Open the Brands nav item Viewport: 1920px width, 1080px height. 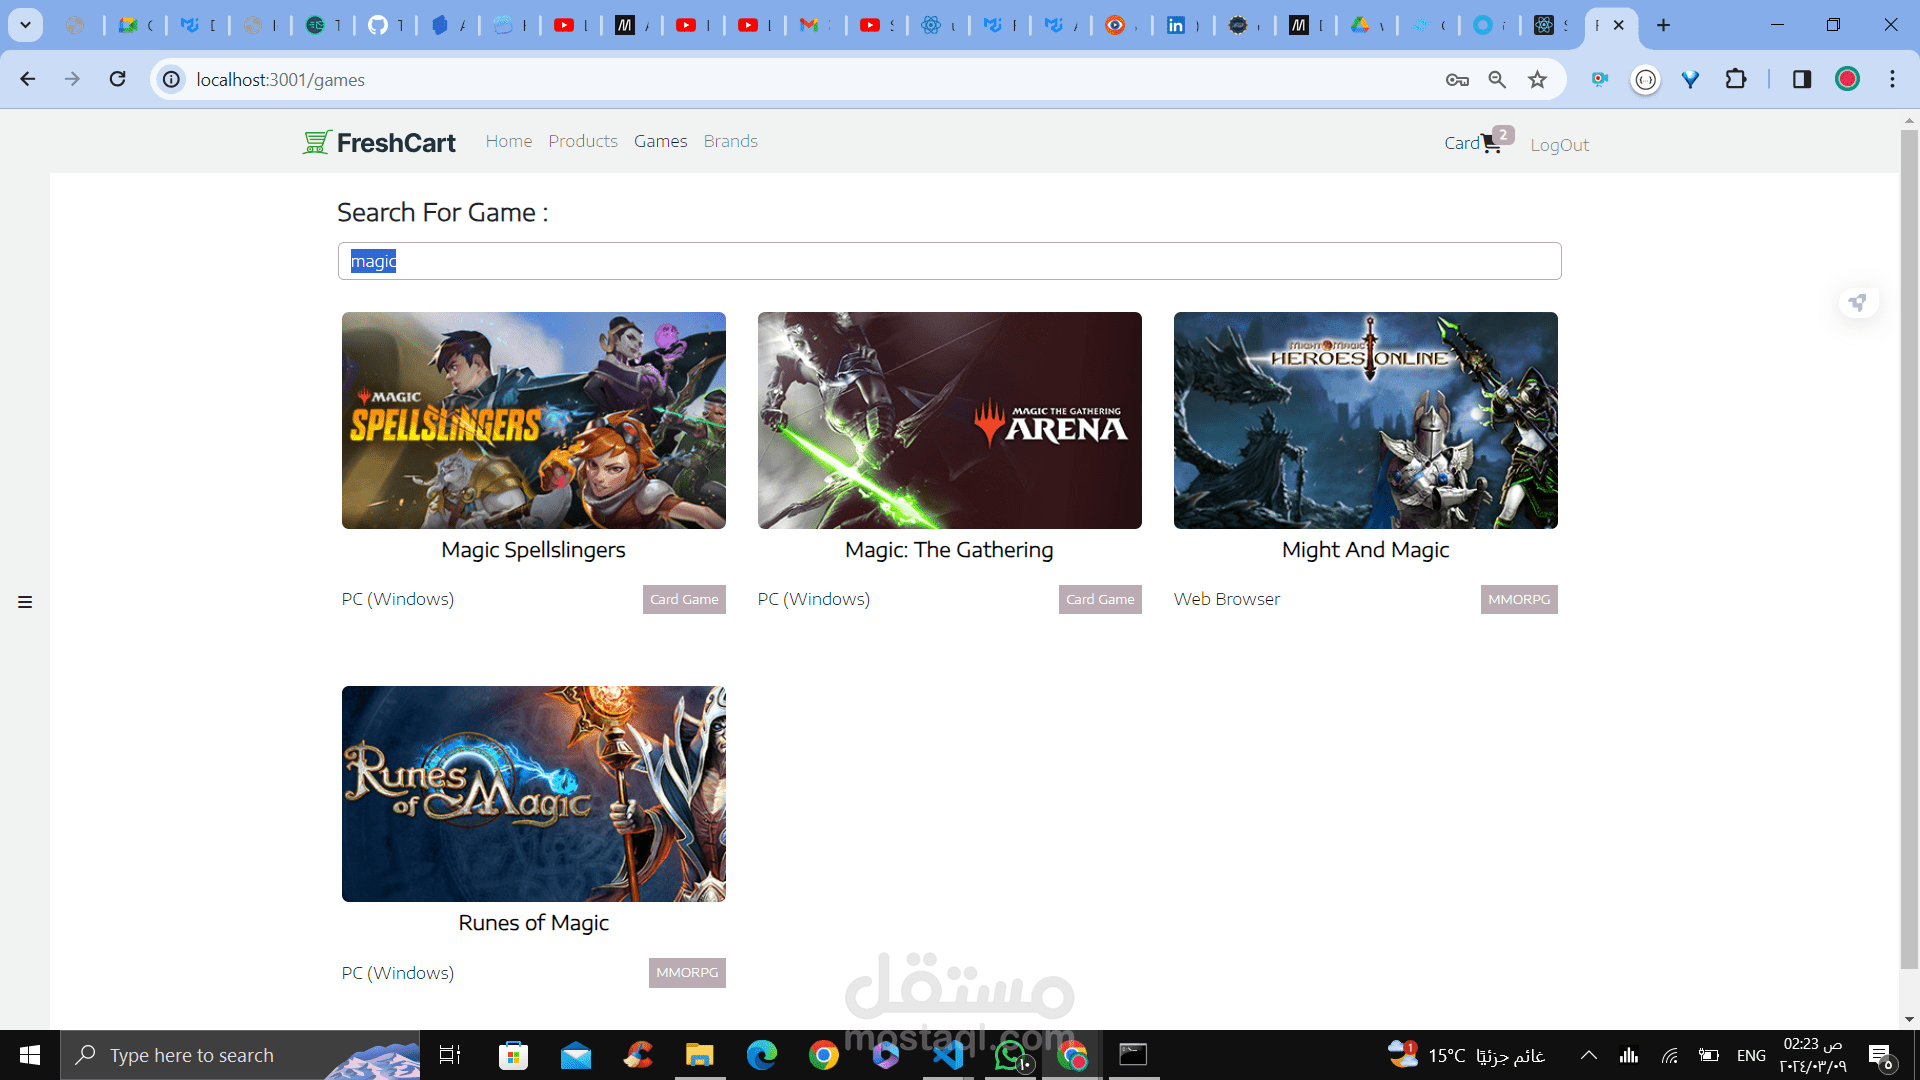pos(730,141)
